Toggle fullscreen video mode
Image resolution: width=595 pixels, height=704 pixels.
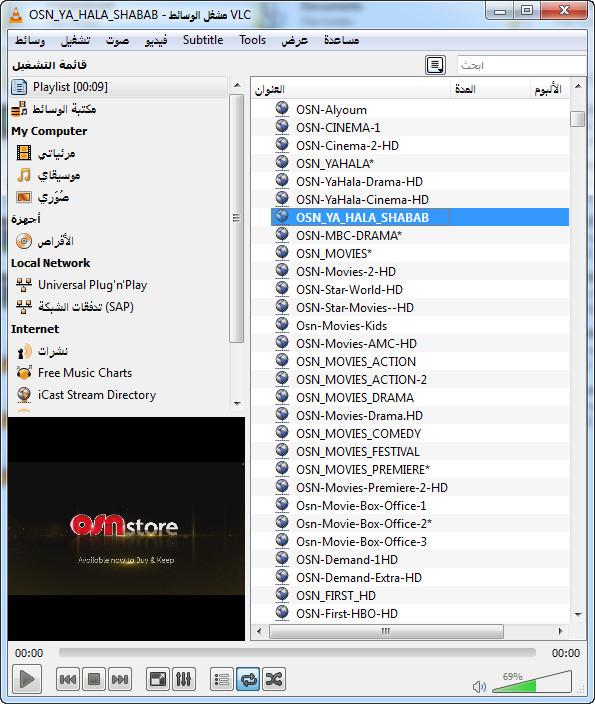(158, 679)
